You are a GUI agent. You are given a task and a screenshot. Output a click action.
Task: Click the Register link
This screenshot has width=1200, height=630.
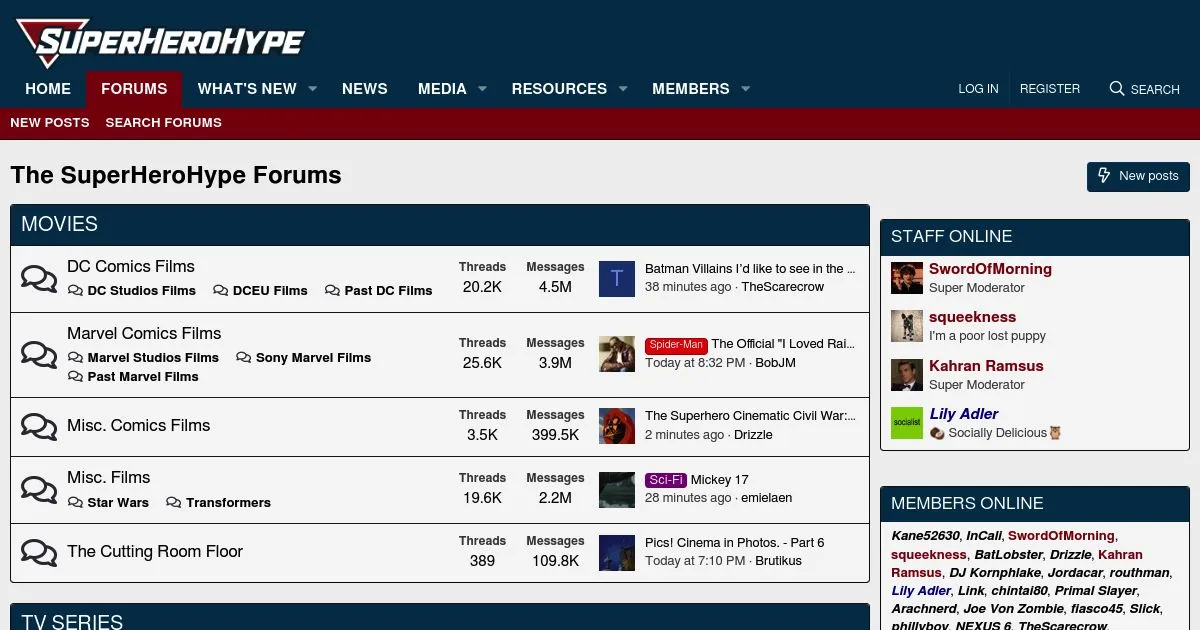(1050, 89)
